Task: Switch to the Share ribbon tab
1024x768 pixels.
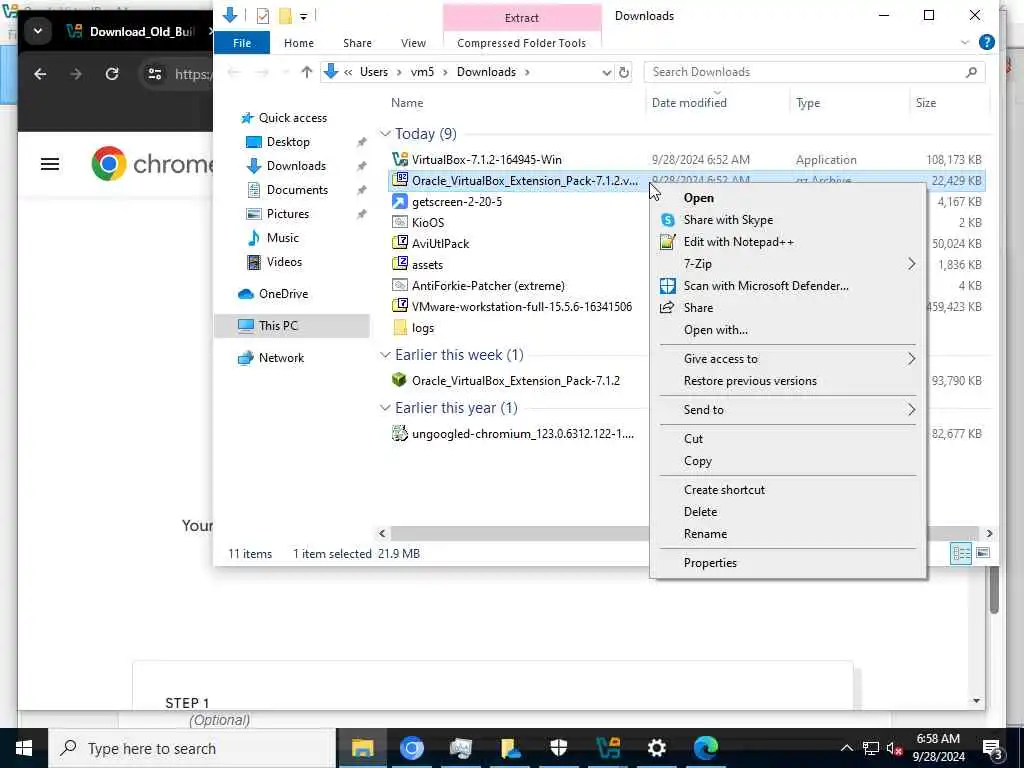Action: click(x=357, y=43)
